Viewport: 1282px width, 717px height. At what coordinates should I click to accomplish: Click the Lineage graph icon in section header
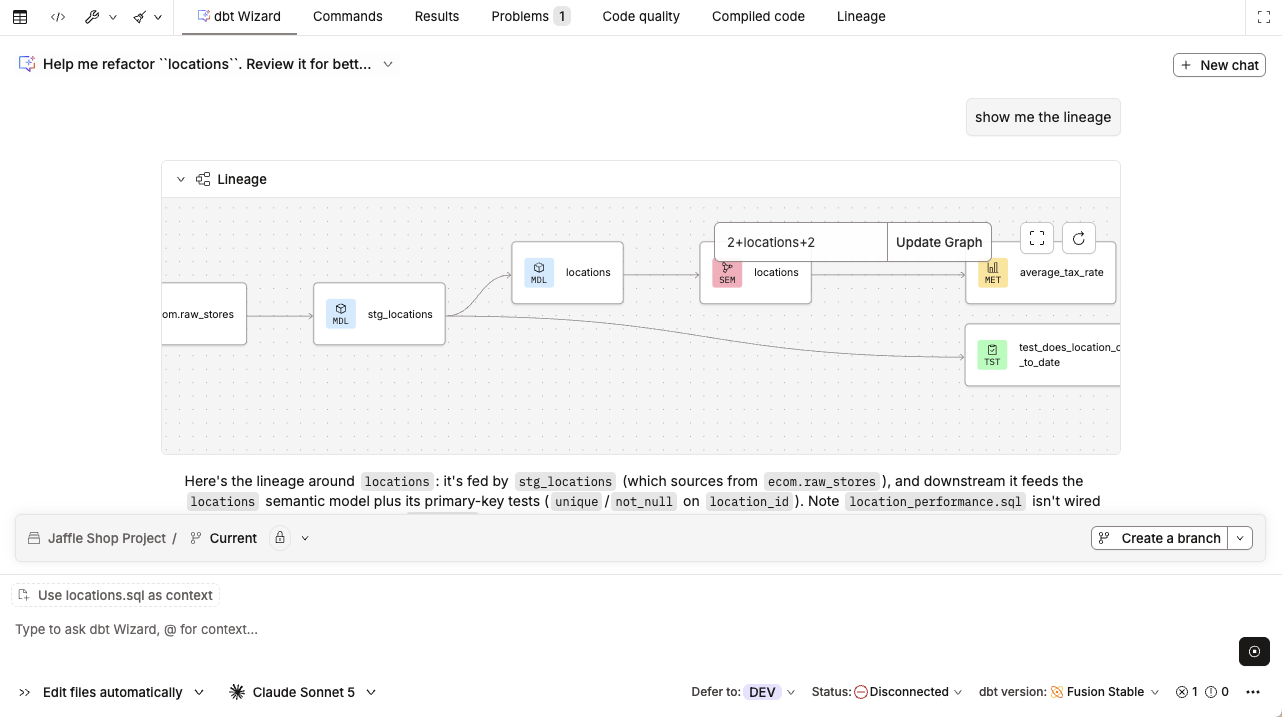[203, 179]
